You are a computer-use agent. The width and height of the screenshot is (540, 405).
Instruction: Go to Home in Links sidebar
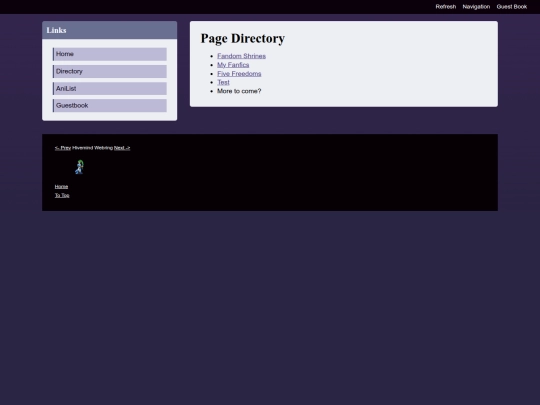coord(110,54)
